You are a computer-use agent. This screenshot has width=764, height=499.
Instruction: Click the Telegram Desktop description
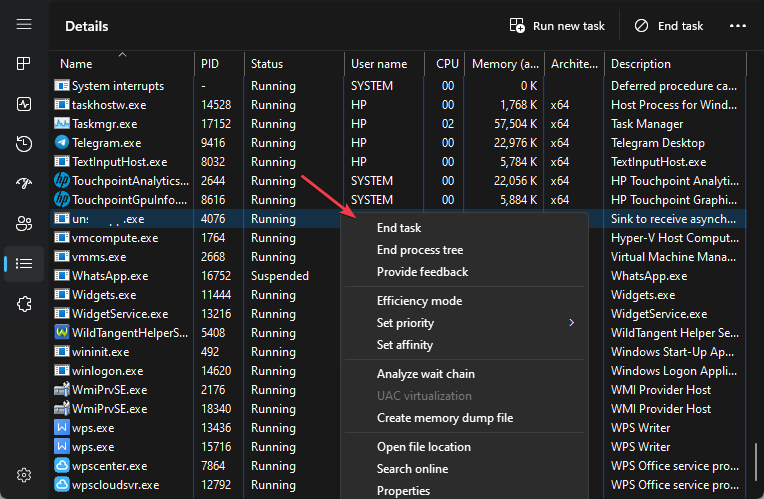tap(658, 143)
